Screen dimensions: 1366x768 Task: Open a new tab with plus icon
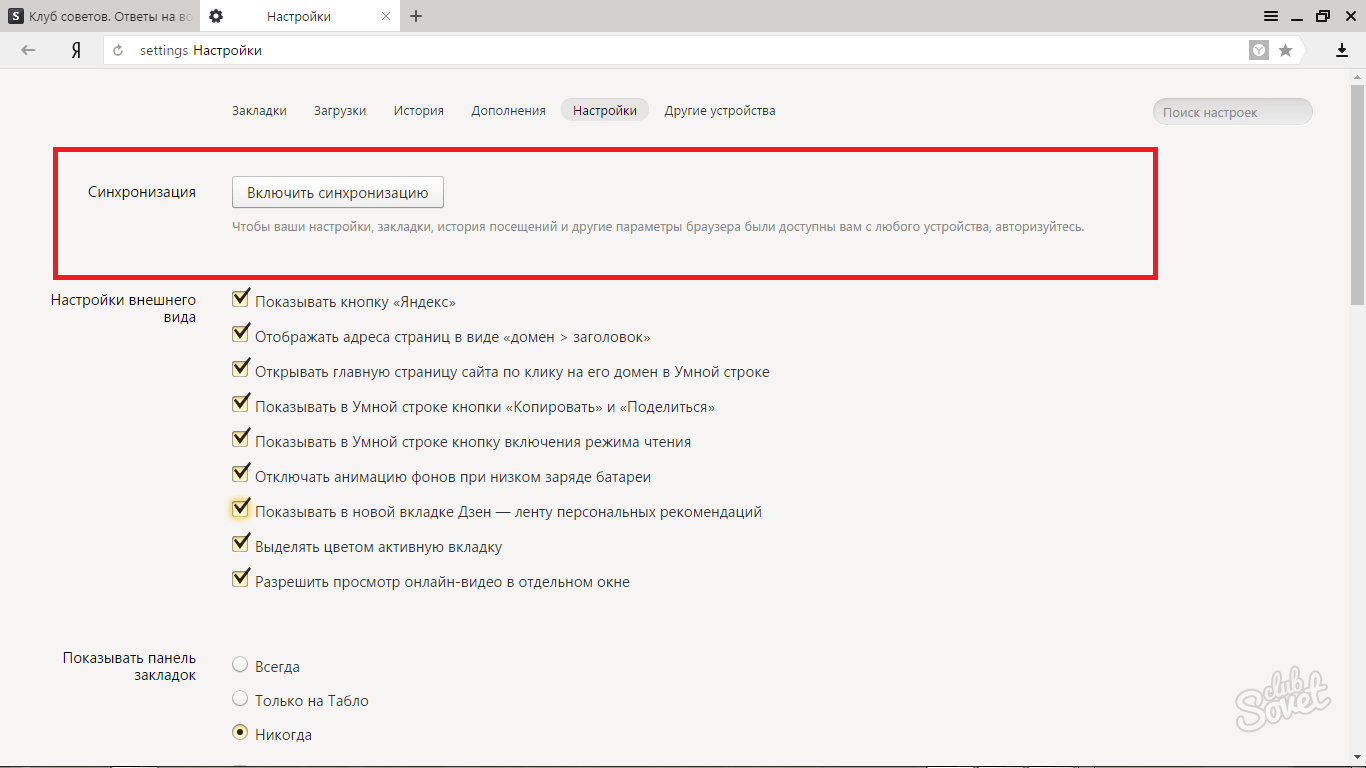[416, 16]
